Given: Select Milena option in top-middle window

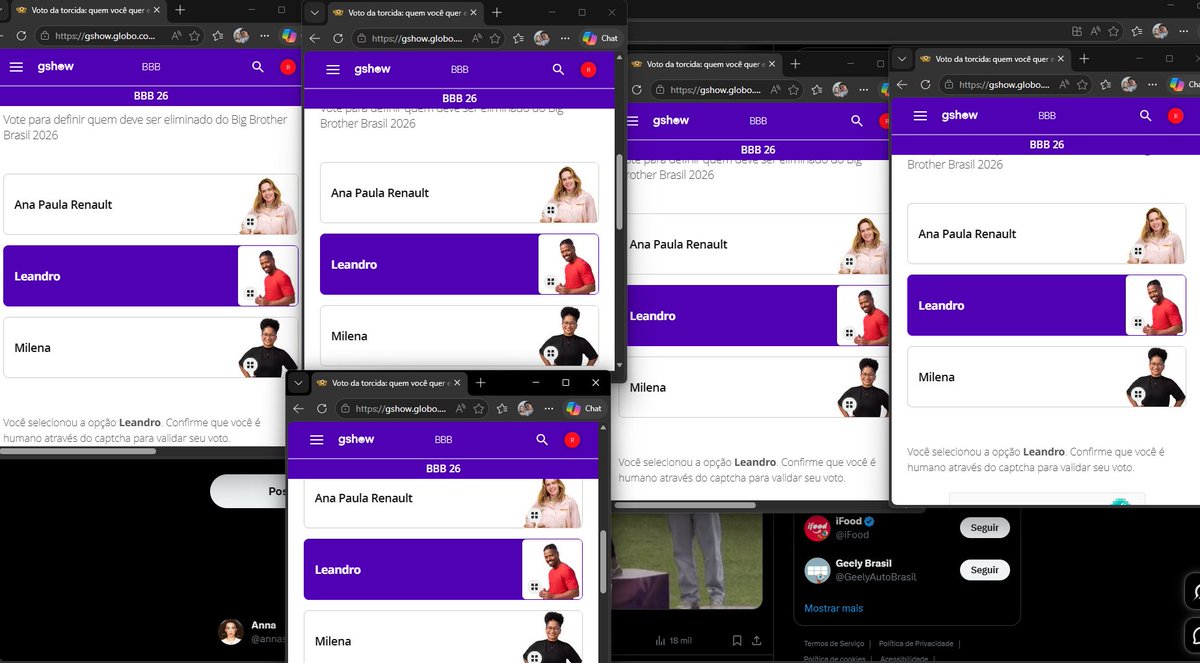Looking at the screenshot, I should point(459,336).
